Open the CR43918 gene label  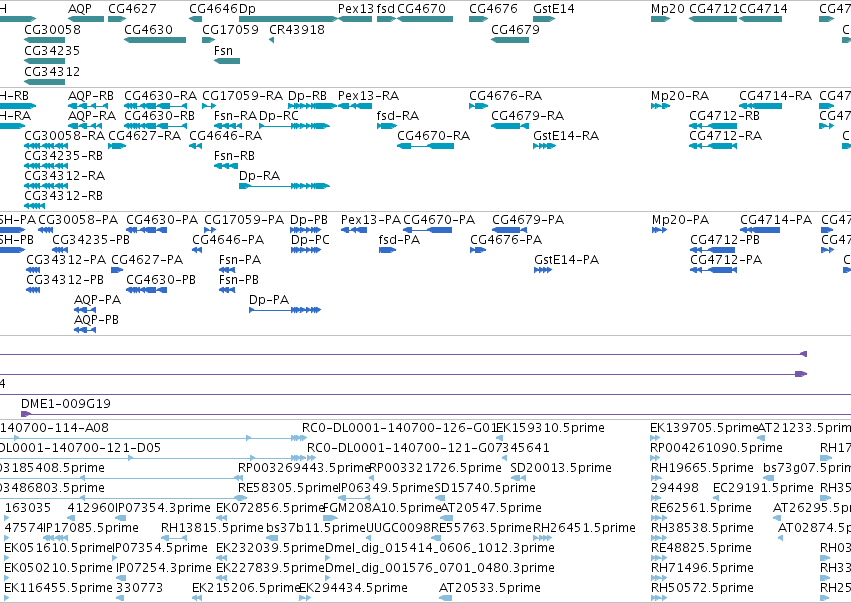tap(297, 29)
